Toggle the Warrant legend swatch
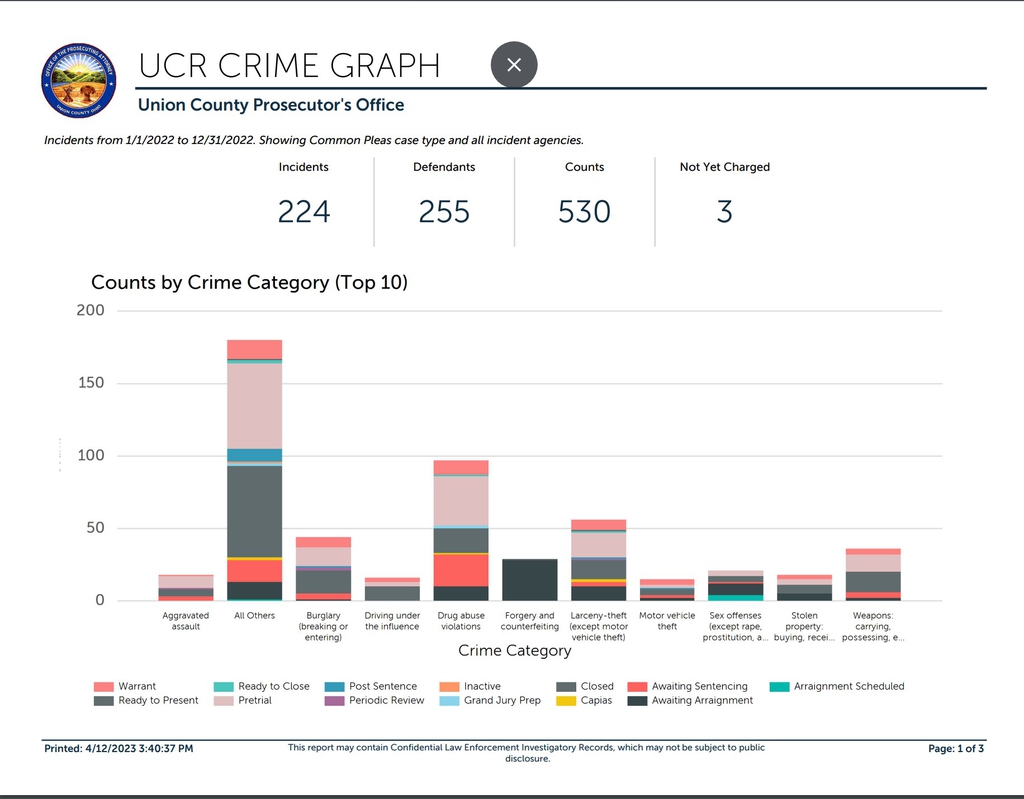This screenshot has height=799, width=1024. [x=104, y=687]
